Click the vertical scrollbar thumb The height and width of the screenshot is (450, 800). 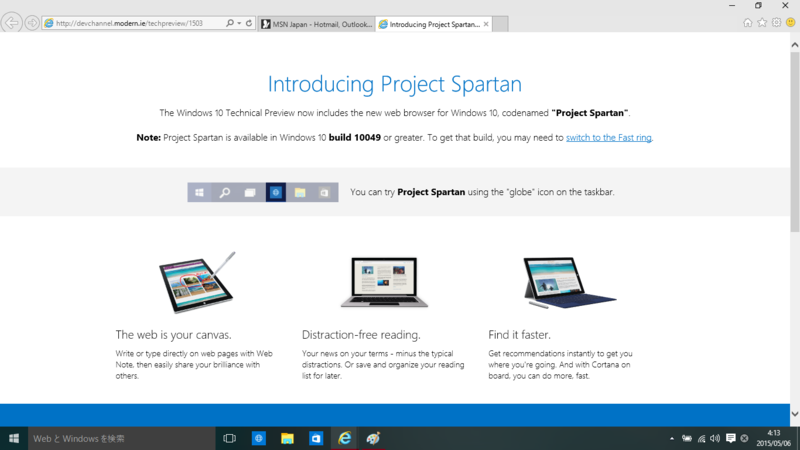click(795, 141)
